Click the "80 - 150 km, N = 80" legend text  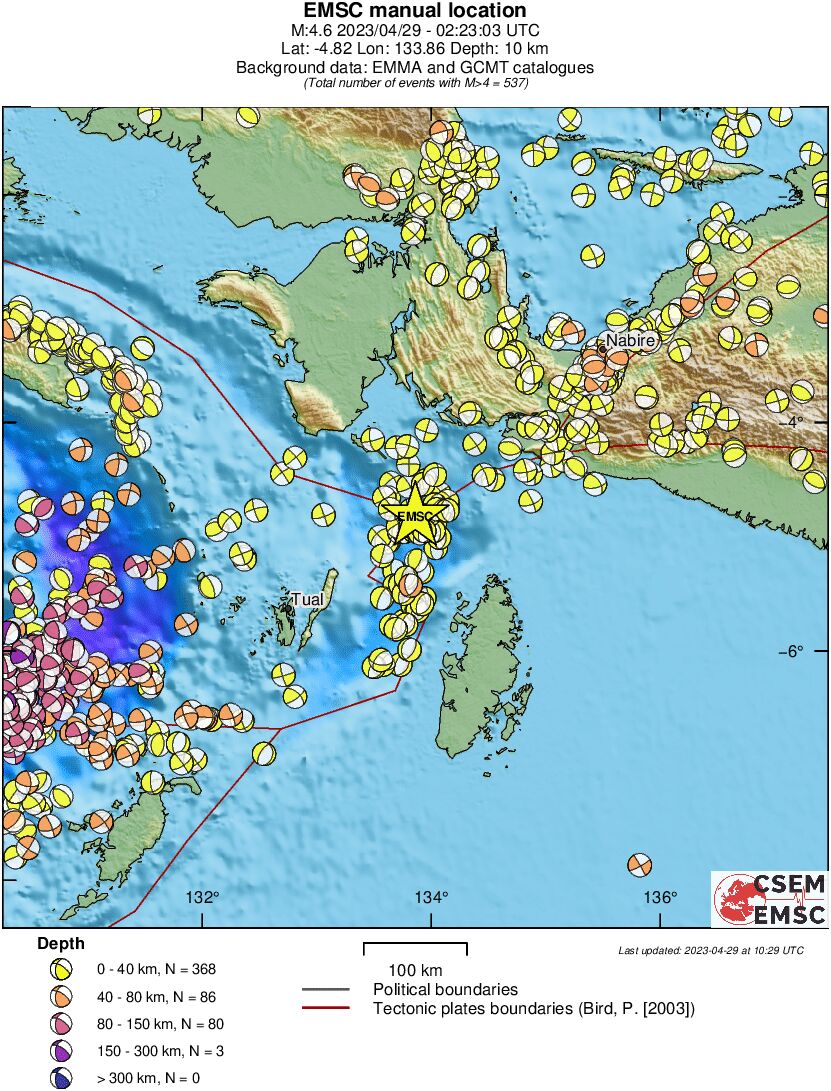pos(160,1024)
